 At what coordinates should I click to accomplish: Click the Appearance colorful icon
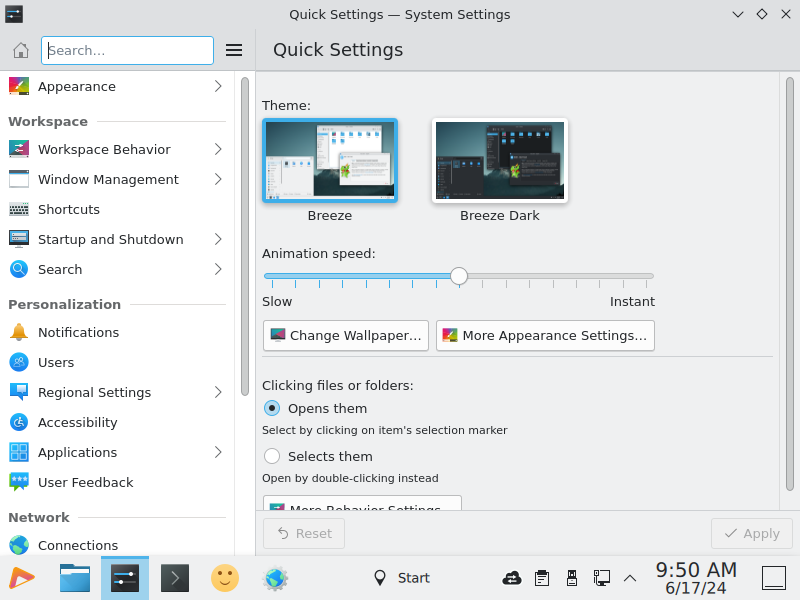pos(19,86)
